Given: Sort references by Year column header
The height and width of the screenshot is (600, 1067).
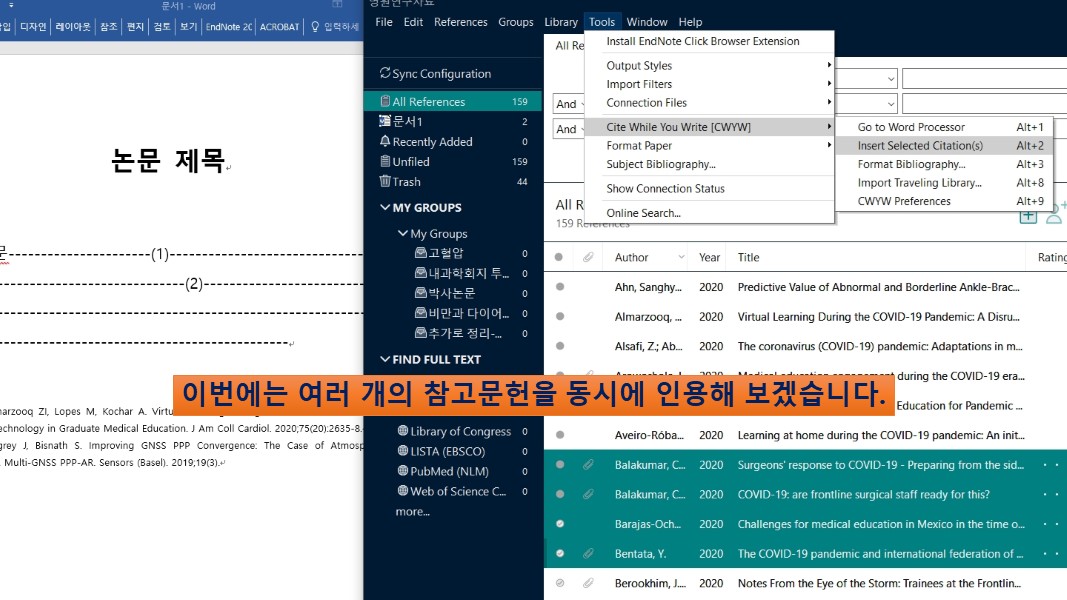Looking at the screenshot, I should [708, 257].
